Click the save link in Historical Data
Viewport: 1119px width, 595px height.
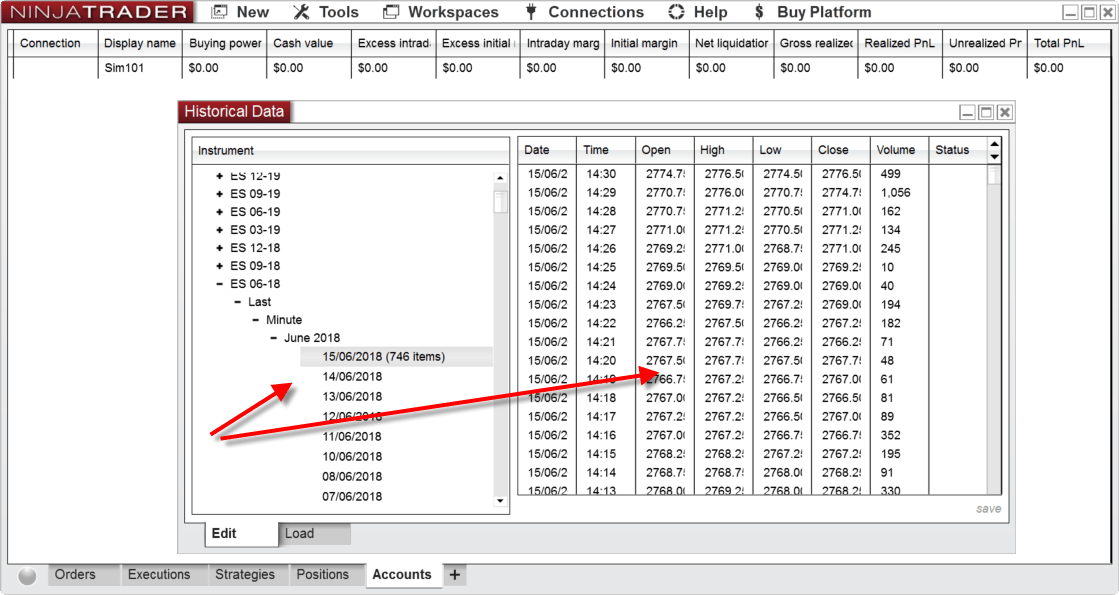coord(988,509)
